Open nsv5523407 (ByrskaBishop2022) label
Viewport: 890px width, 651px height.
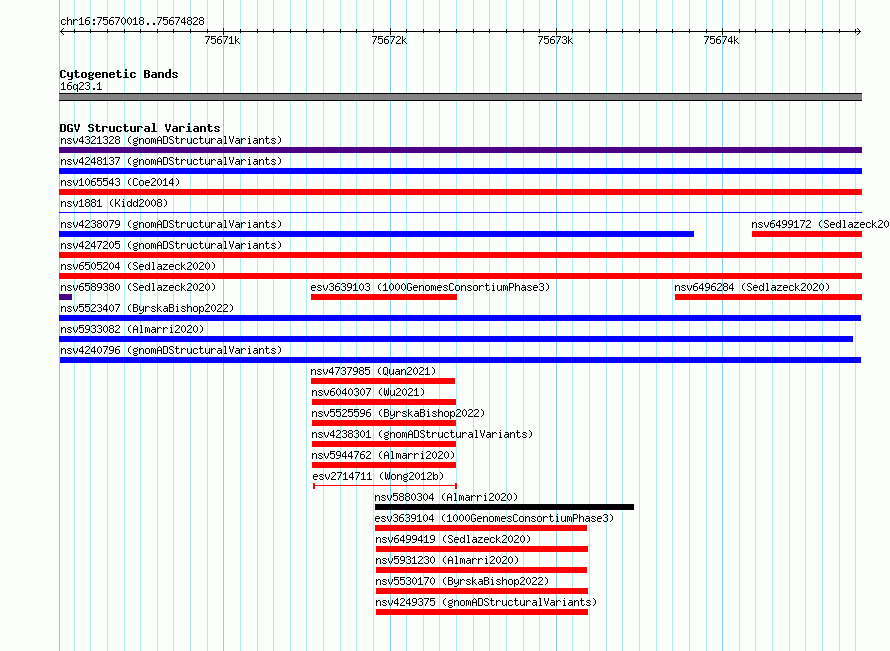(x=147, y=308)
